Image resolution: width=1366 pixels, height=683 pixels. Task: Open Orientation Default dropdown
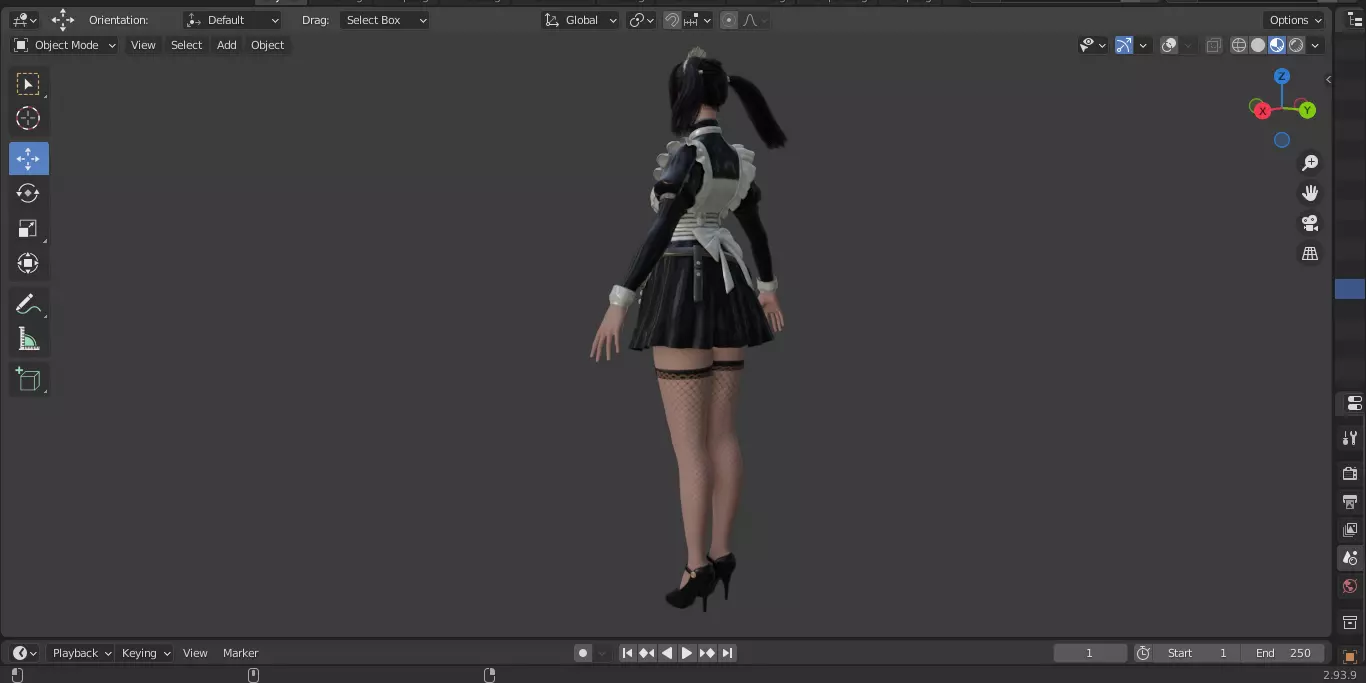[x=233, y=20]
